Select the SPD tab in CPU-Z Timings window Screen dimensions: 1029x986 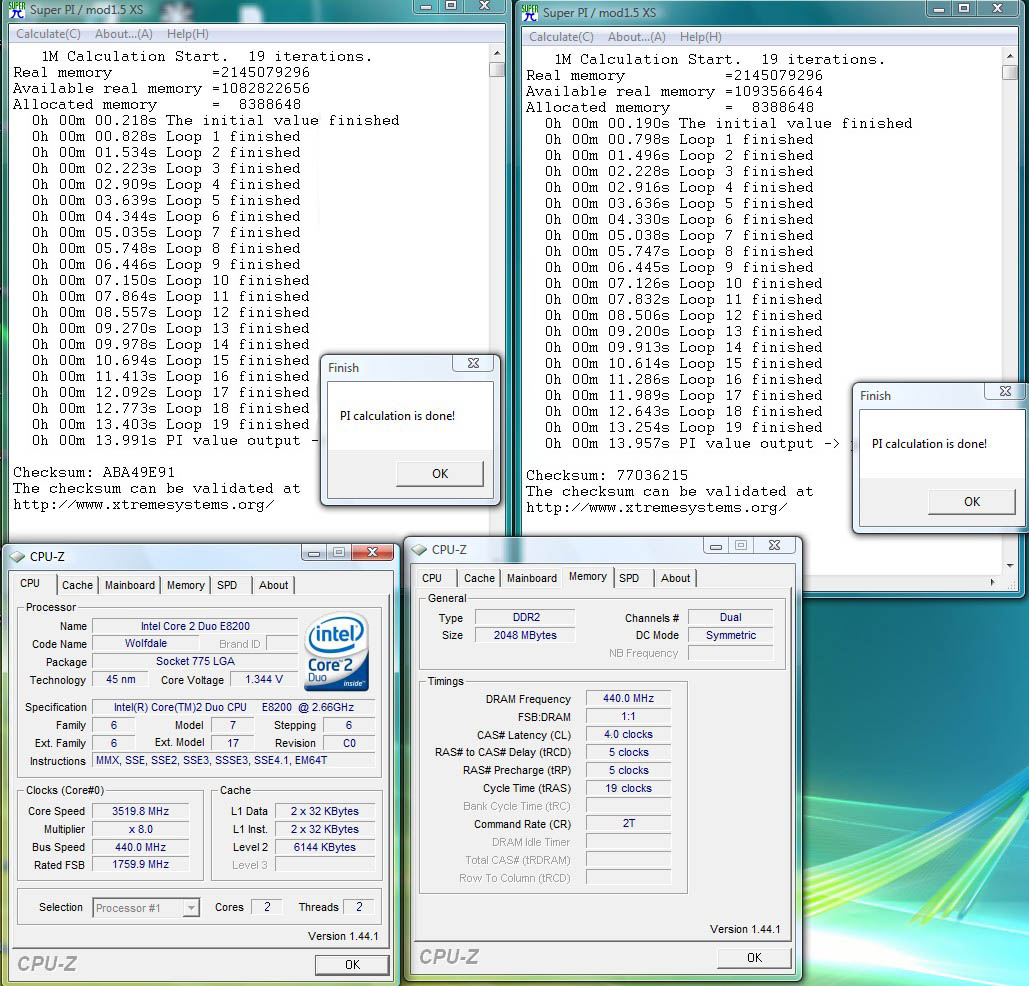tap(629, 578)
